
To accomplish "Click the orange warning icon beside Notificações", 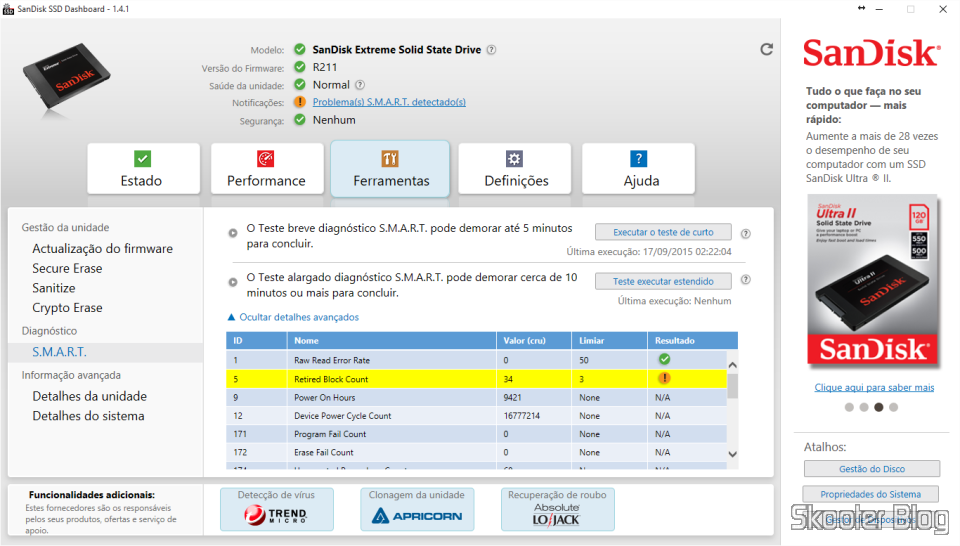I will pyautogui.click(x=299, y=102).
